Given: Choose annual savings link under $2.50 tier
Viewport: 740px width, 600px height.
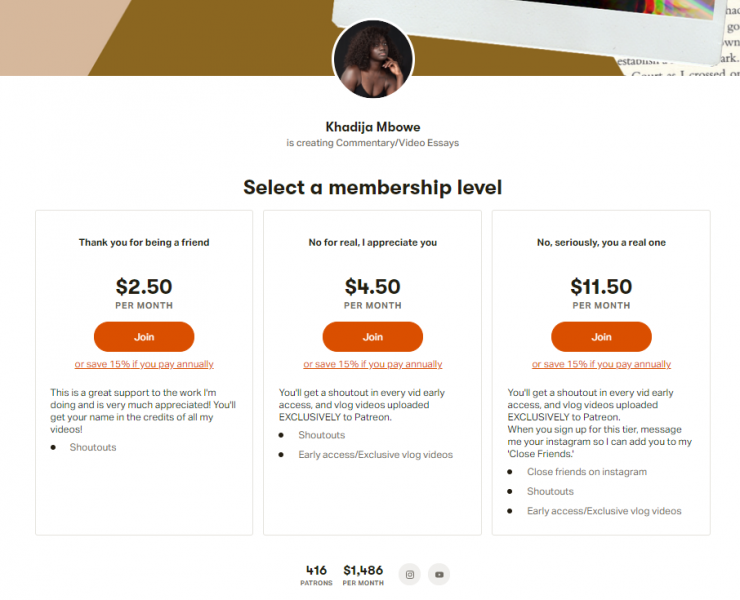Looking at the screenshot, I should click(x=144, y=364).
